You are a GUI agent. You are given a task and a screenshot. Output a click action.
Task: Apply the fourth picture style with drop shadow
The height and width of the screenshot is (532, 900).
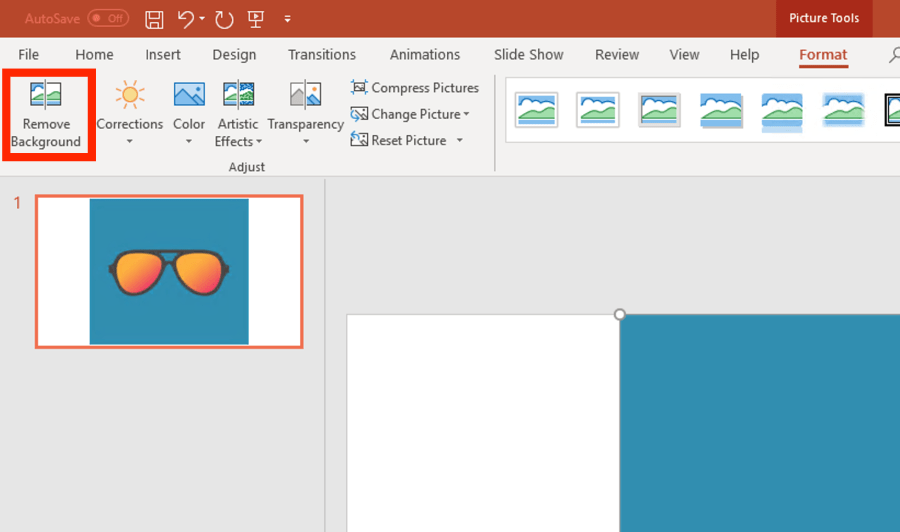[721, 110]
